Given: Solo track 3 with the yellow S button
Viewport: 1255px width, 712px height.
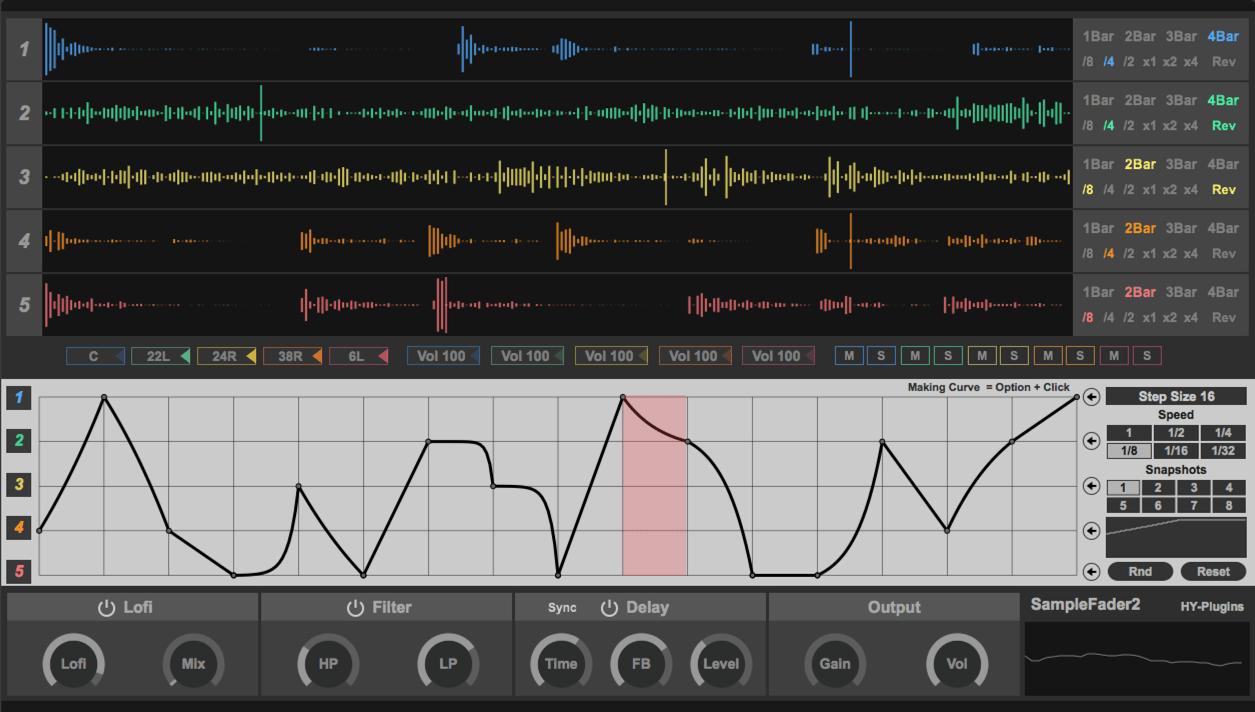Looking at the screenshot, I should (1013, 356).
